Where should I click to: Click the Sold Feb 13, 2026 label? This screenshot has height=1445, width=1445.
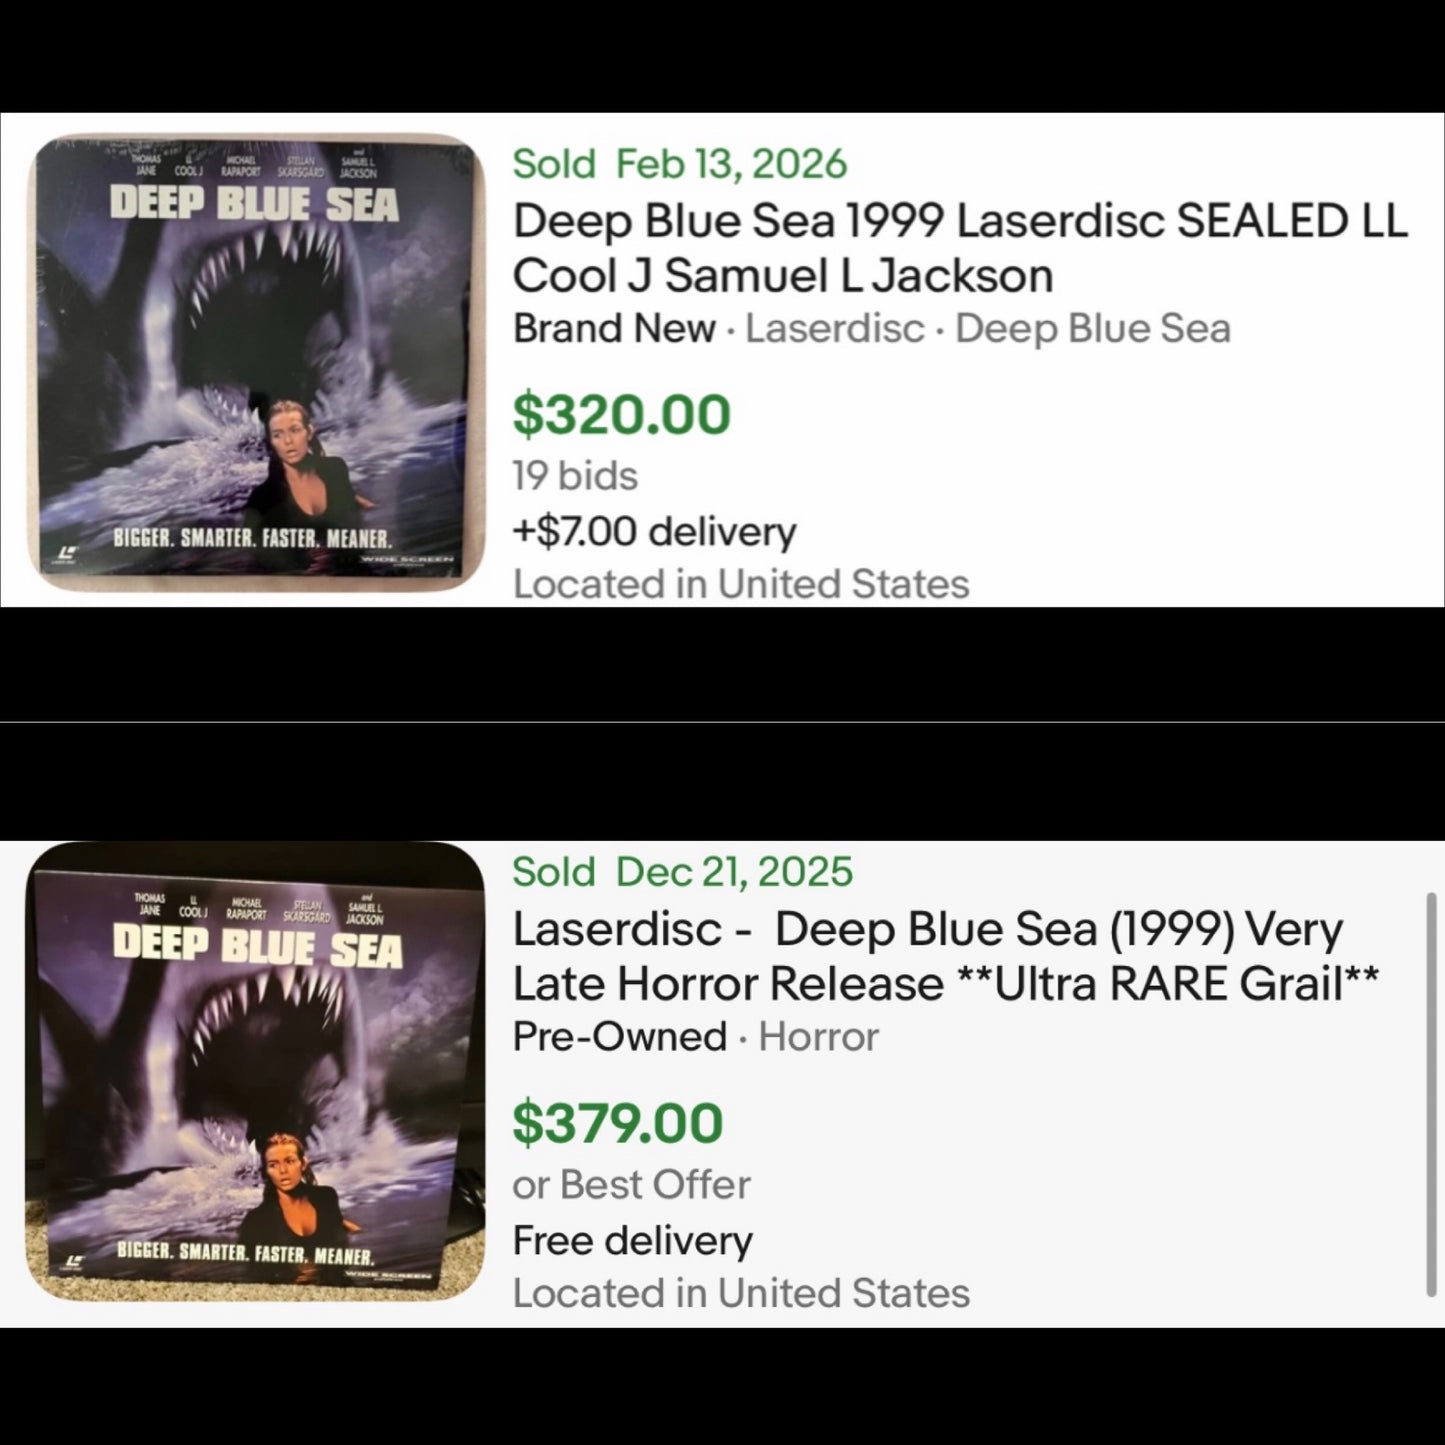[678, 163]
